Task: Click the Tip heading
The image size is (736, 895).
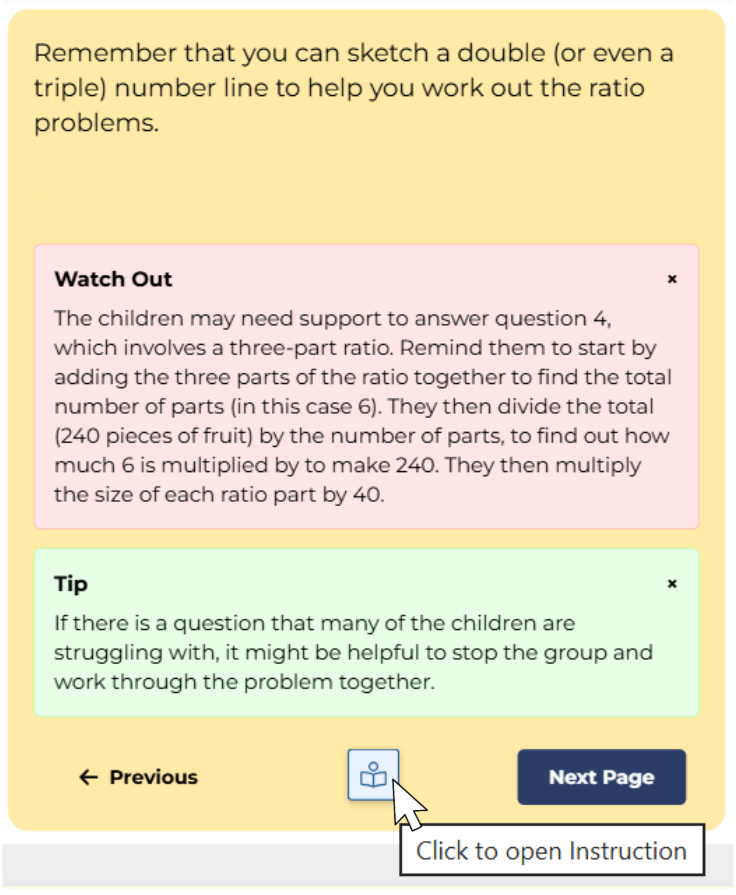Action: coord(71,583)
